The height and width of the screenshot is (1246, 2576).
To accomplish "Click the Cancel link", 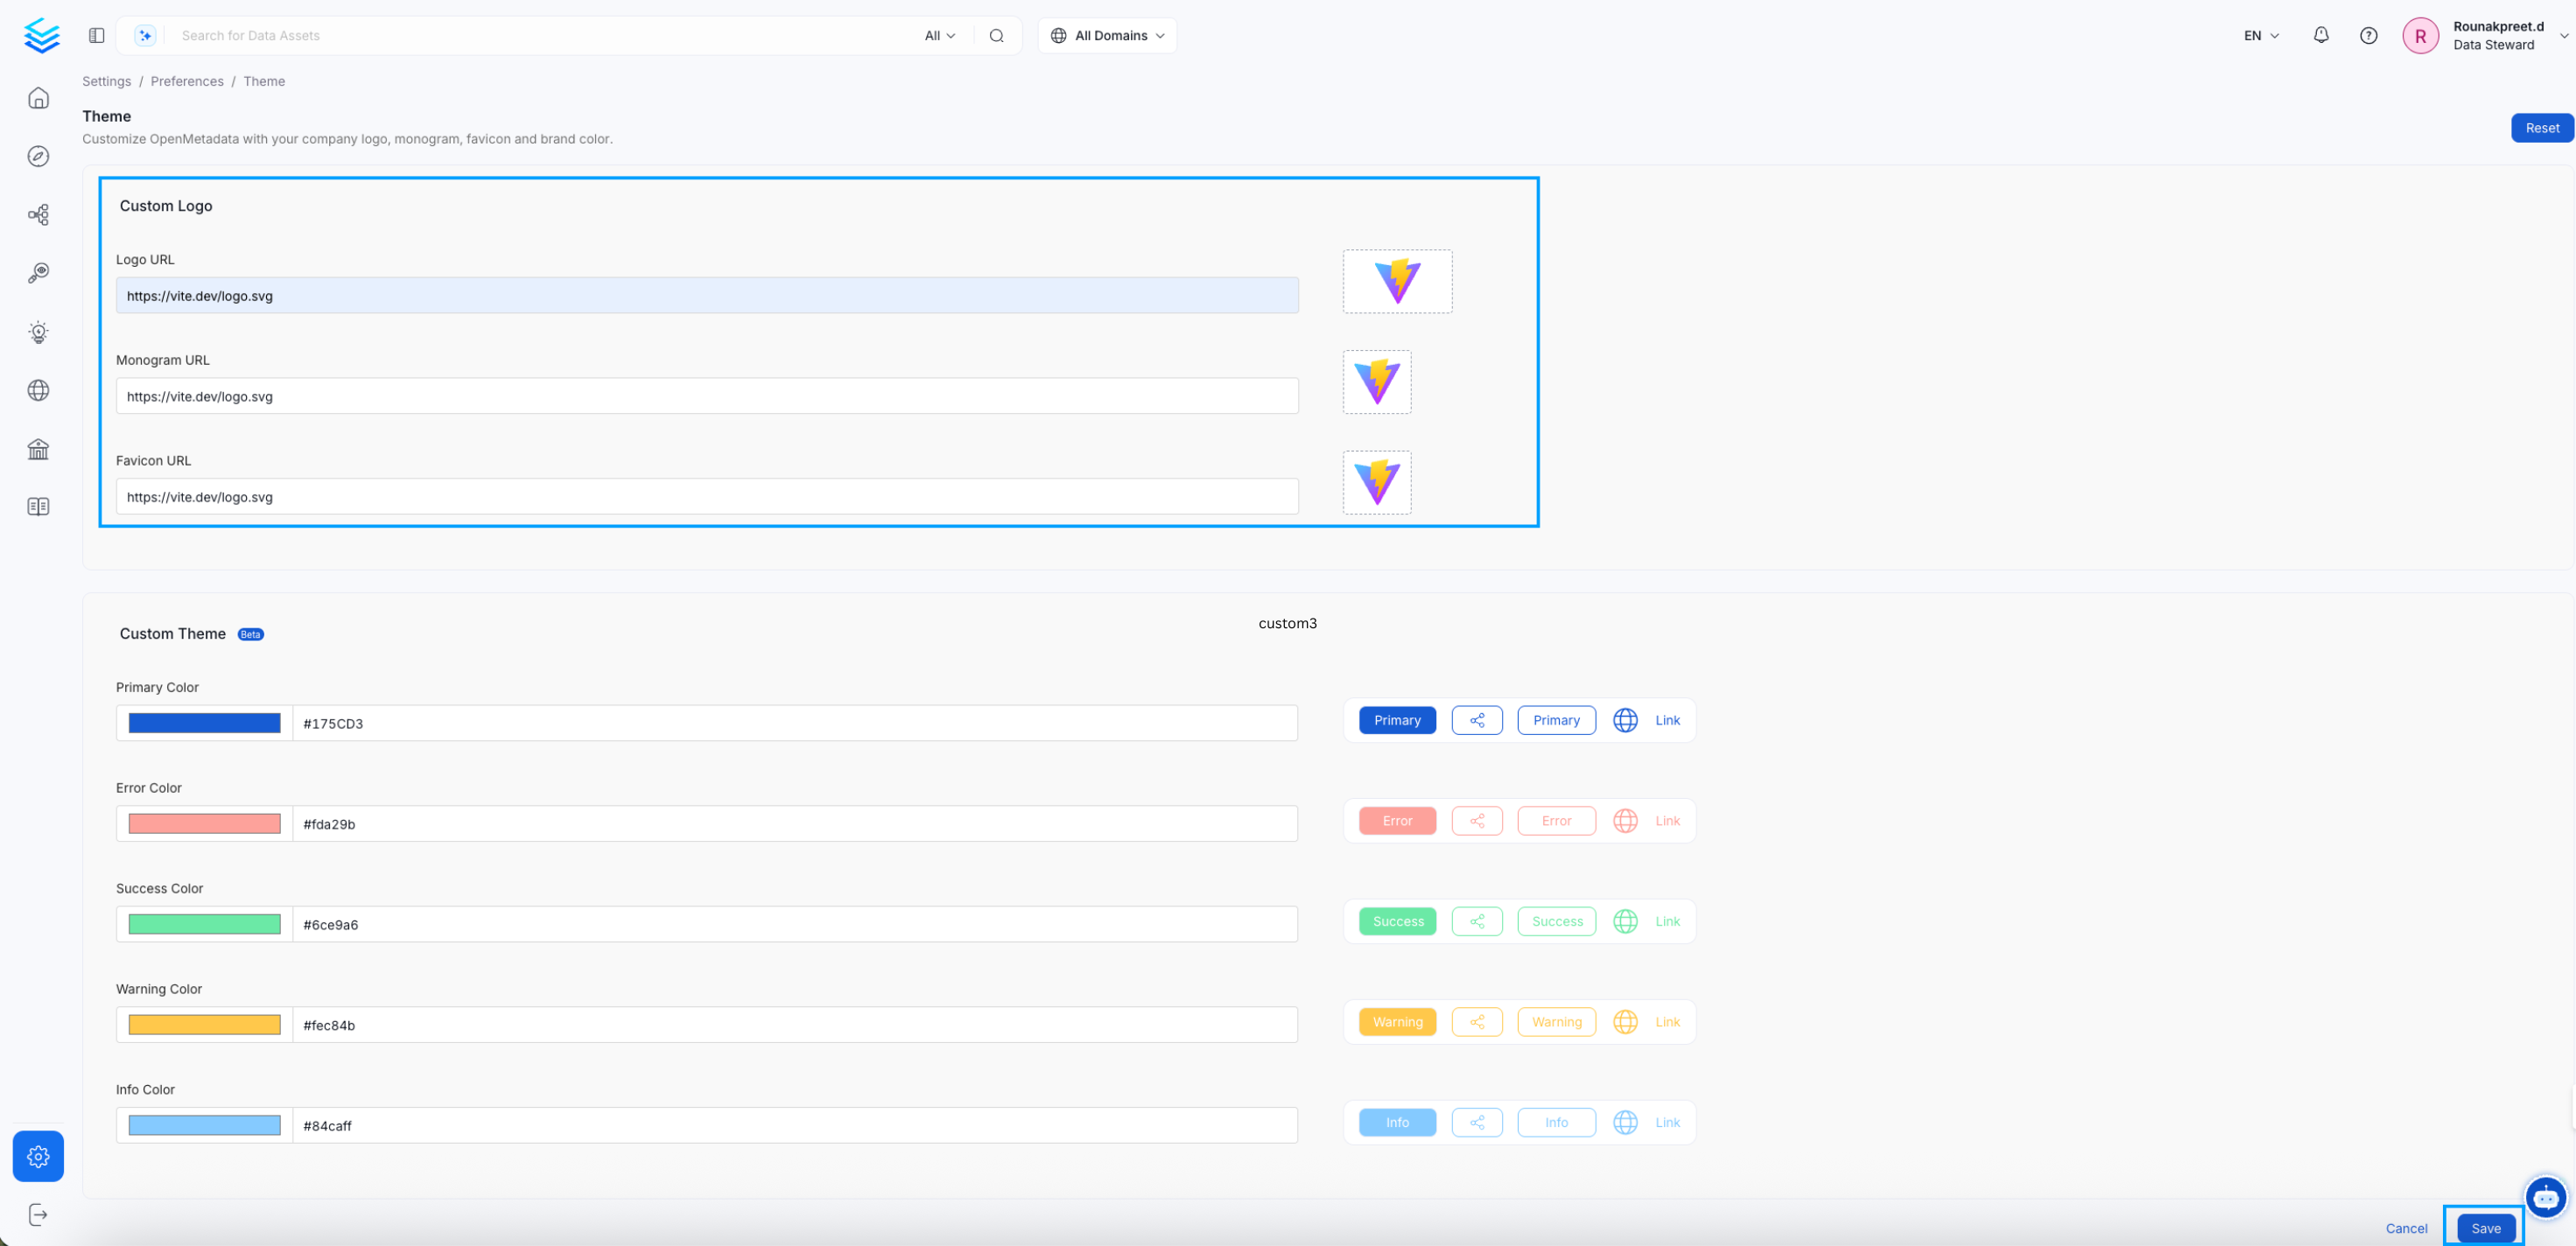I will 2406,1228.
